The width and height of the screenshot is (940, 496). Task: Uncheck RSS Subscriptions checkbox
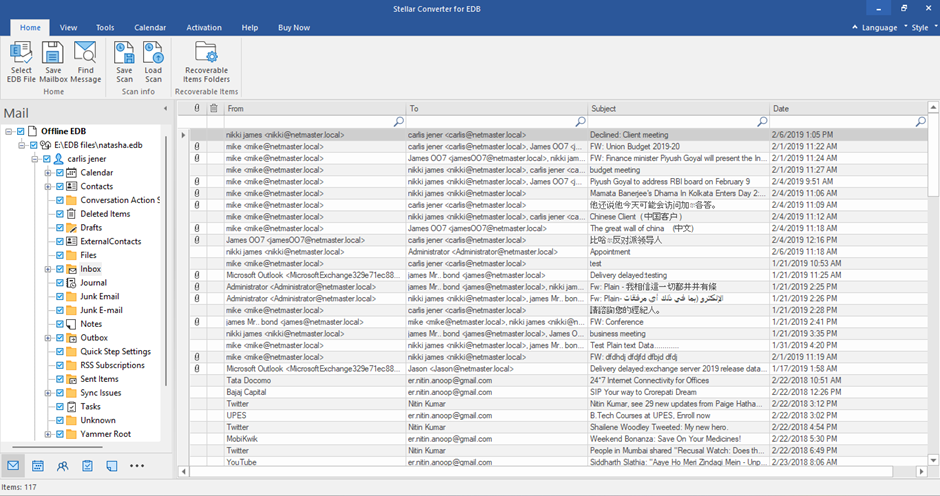(60, 365)
